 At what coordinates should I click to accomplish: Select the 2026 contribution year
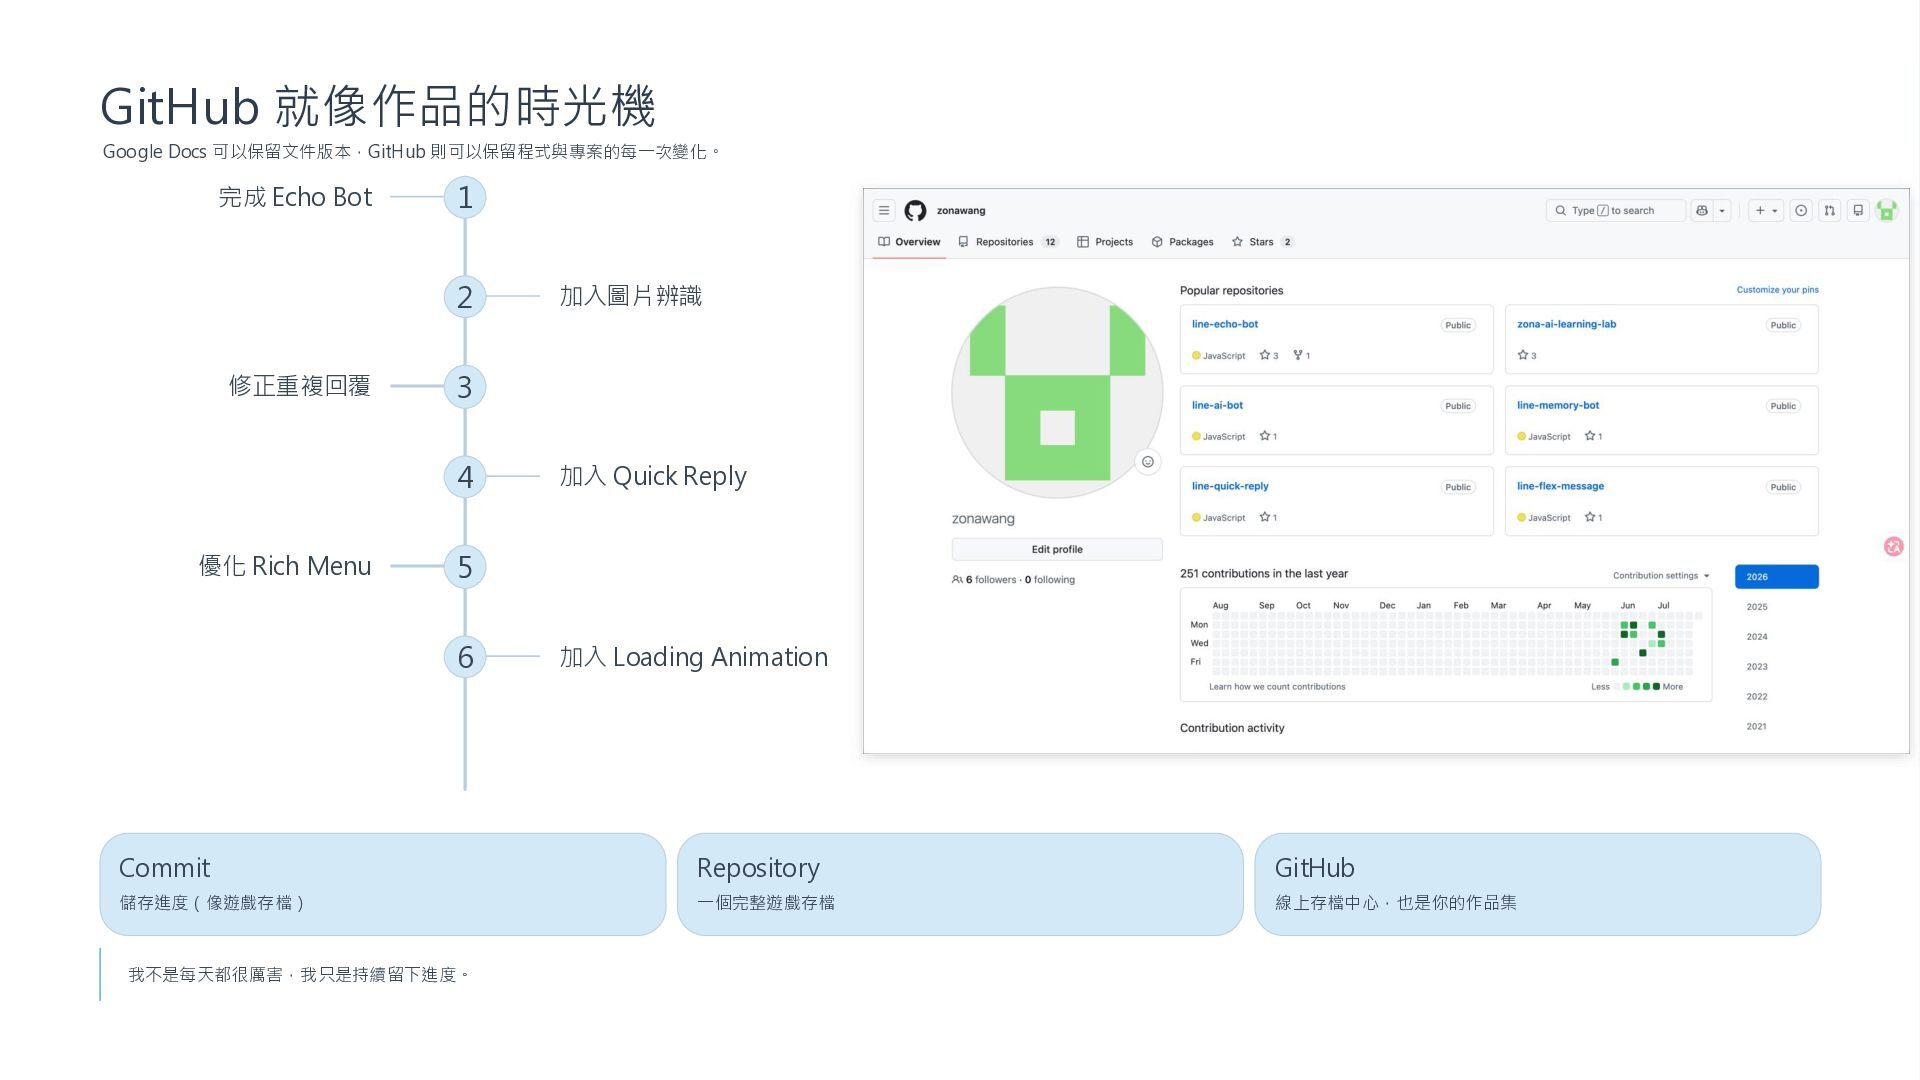point(1776,577)
